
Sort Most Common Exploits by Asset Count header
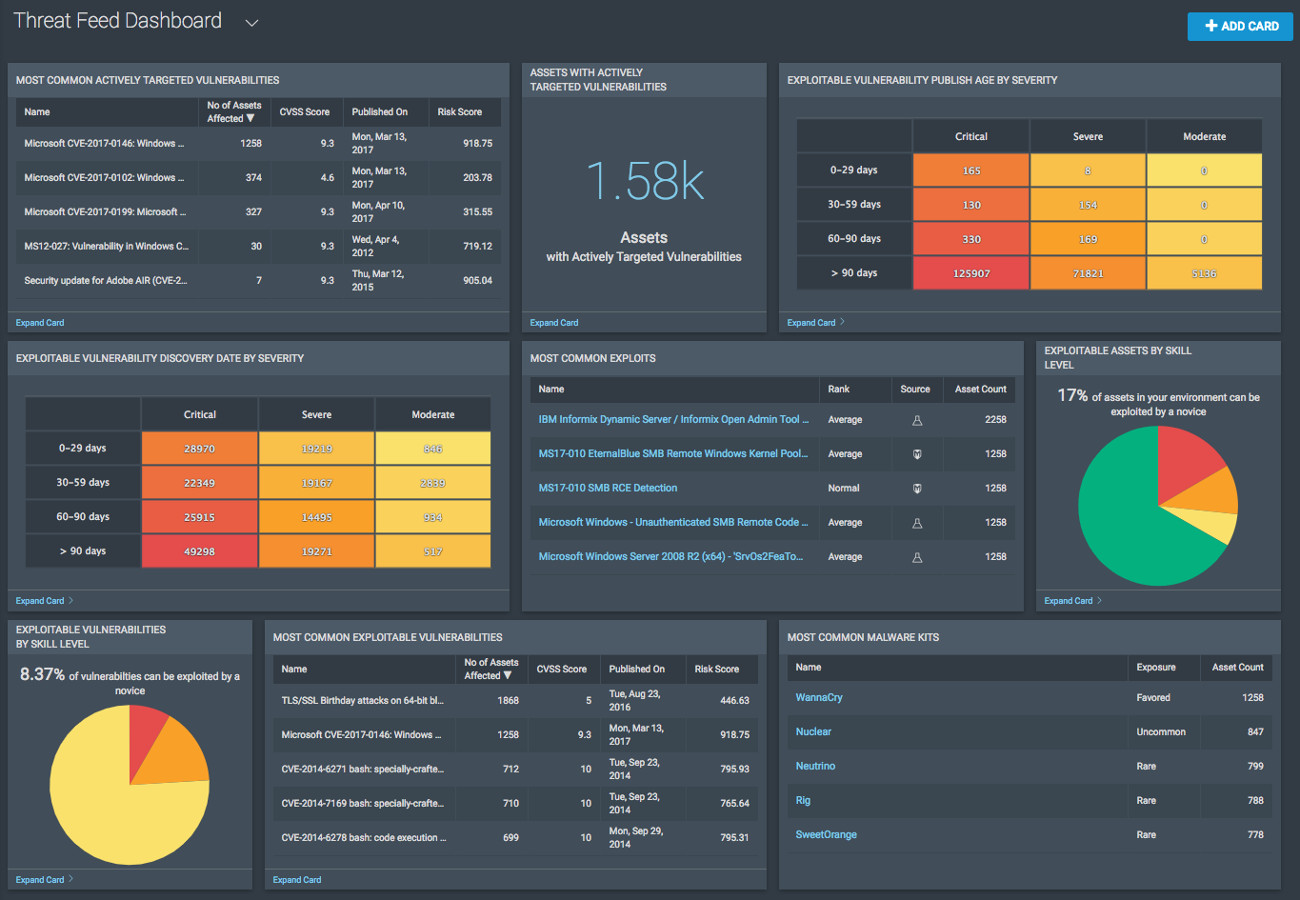(980, 389)
